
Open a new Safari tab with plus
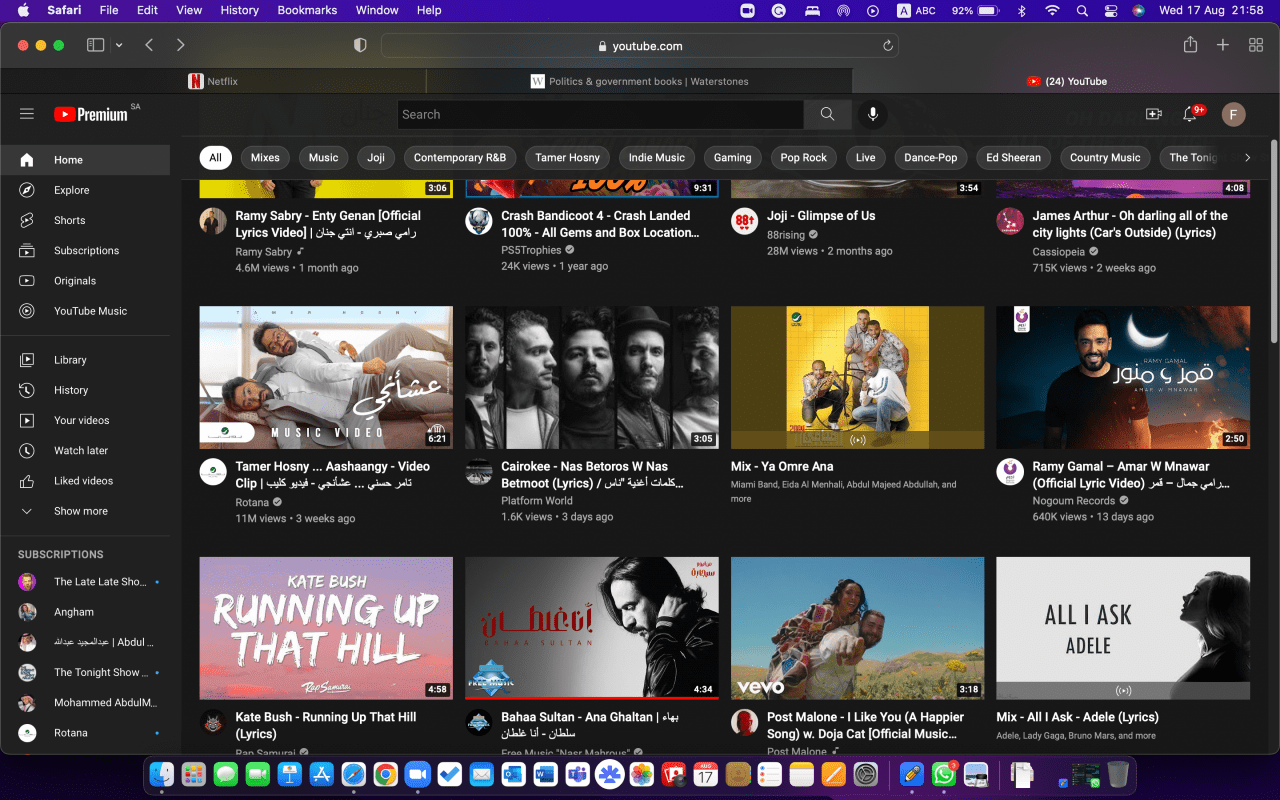[x=1223, y=45]
